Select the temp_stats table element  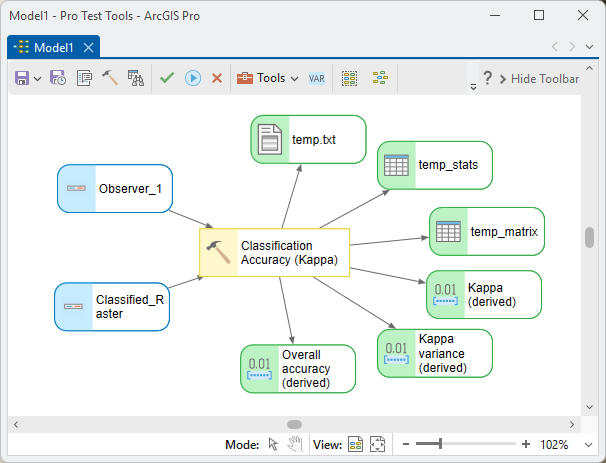435,165
